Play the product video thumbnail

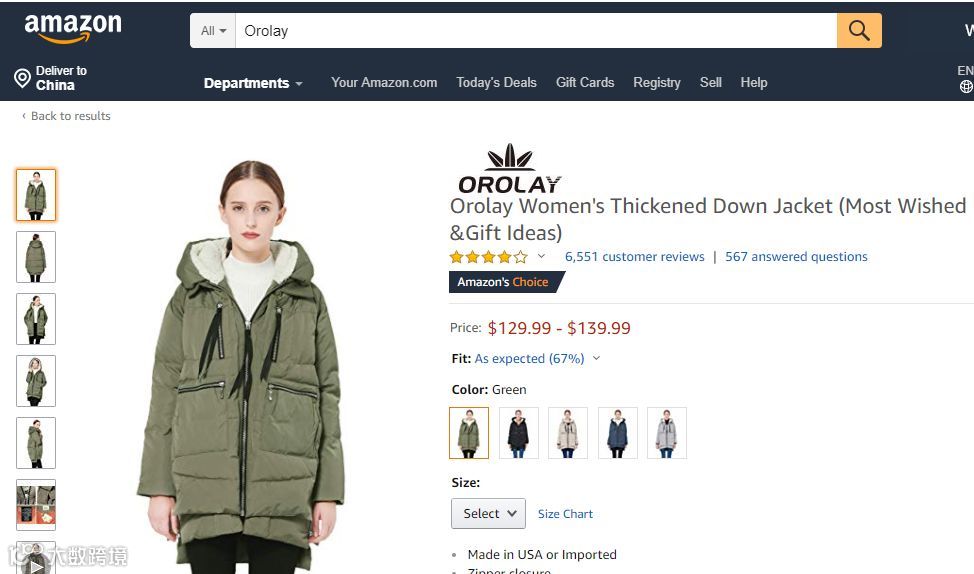click(x=35, y=558)
